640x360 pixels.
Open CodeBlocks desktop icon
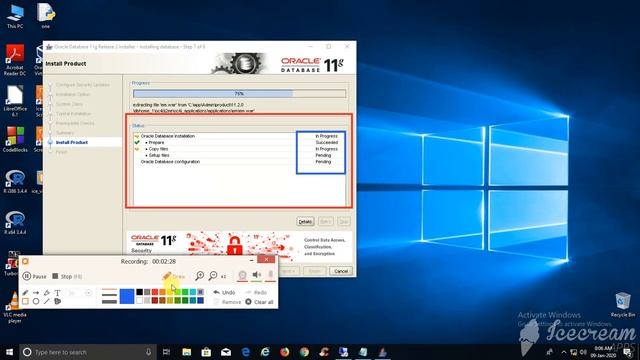tap(15, 140)
